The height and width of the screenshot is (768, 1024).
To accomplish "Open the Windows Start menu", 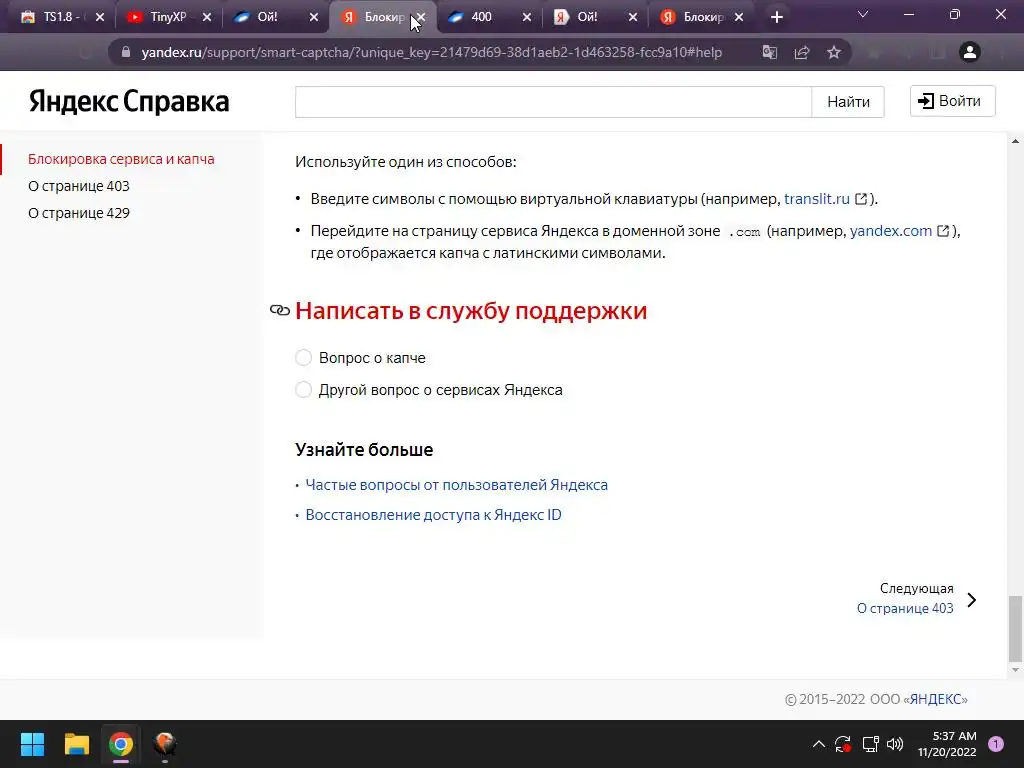I will (x=32, y=744).
